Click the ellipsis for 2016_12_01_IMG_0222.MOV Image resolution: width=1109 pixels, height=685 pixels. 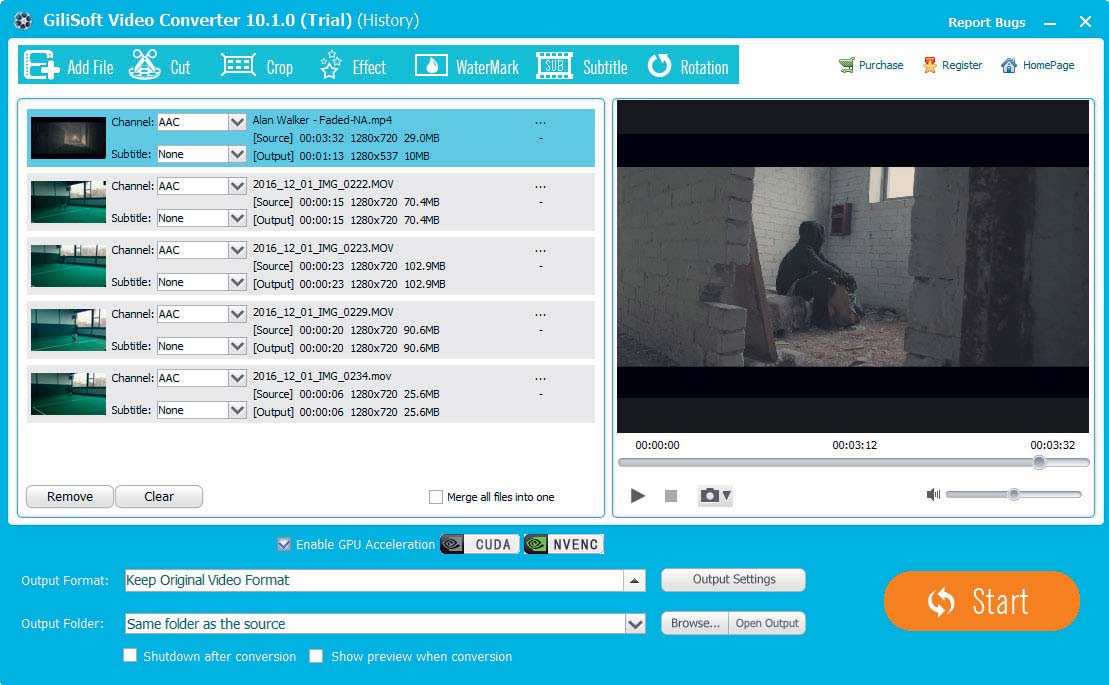pos(540,187)
